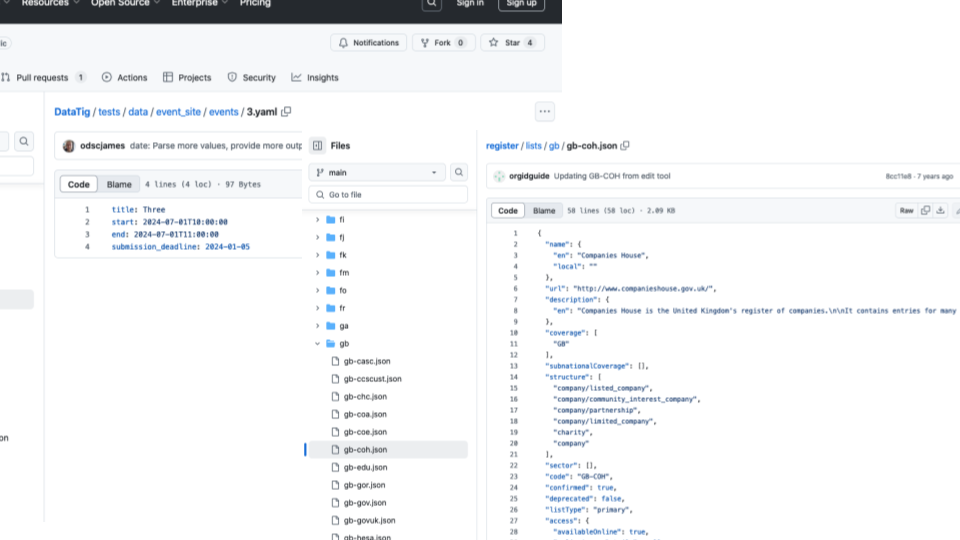
Task: Click search icon beside branch selector
Action: pyautogui.click(x=459, y=173)
